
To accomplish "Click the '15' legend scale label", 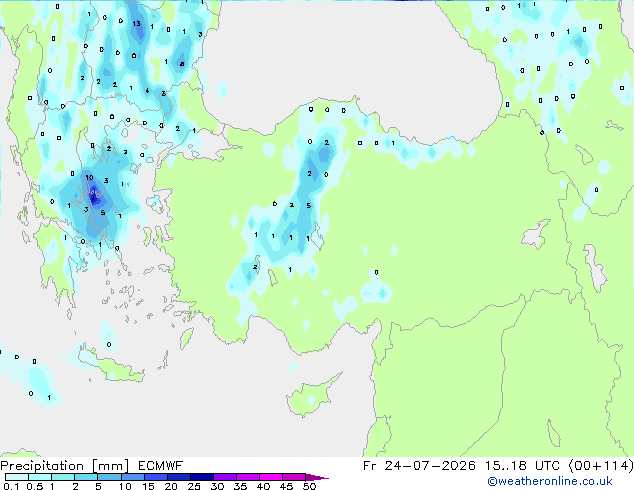I will click(148, 486).
